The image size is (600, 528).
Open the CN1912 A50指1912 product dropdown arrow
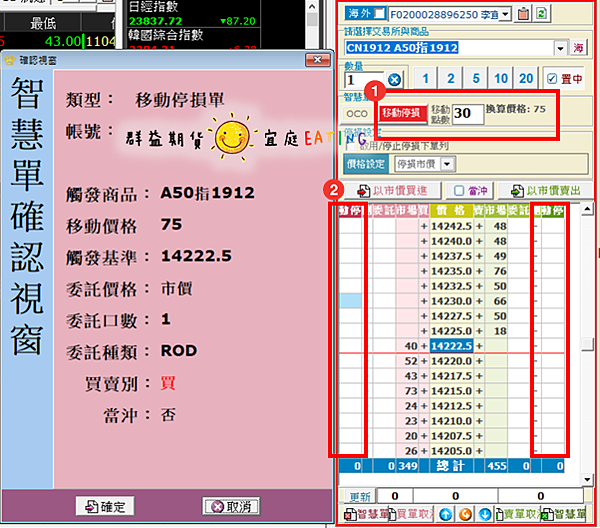point(560,48)
